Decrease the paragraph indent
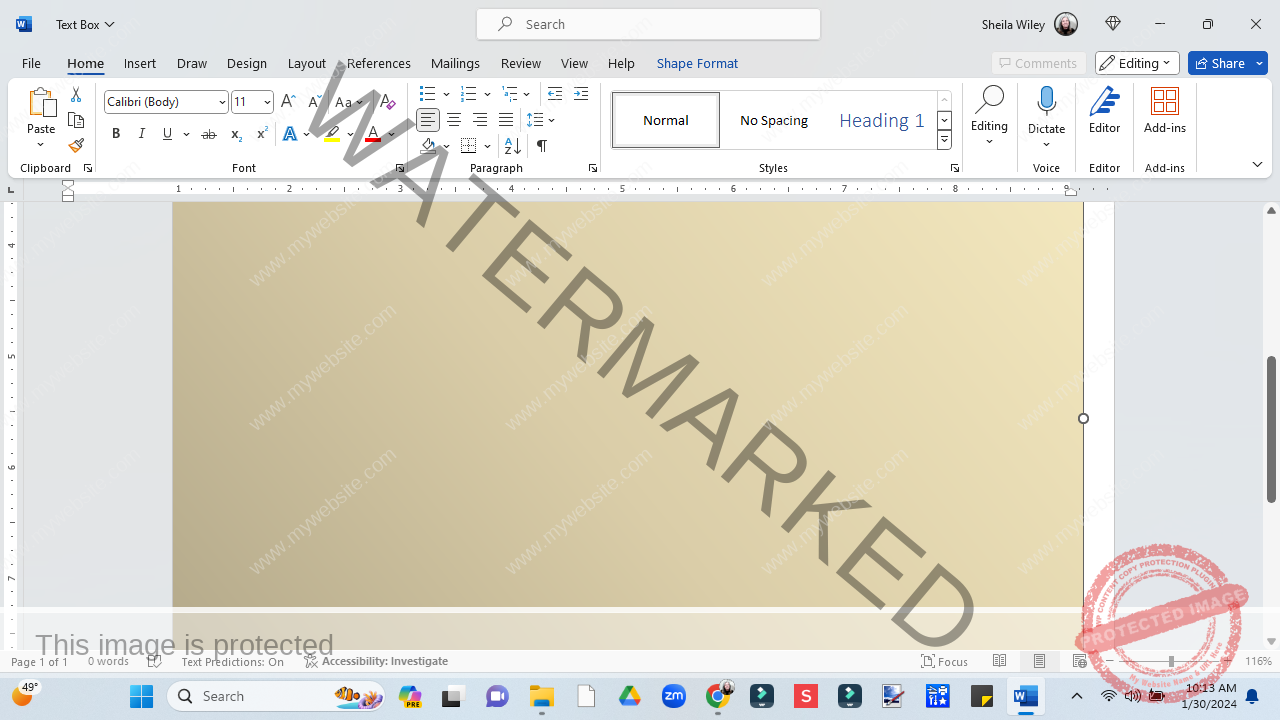The width and height of the screenshot is (1280, 720). pyautogui.click(x=555, y=94)
